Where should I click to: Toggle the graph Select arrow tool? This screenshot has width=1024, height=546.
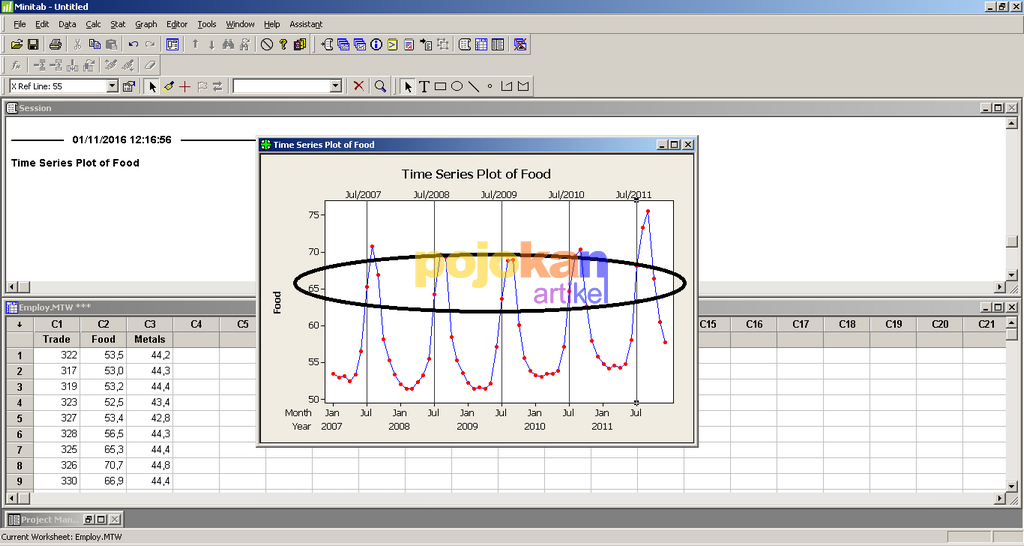153,87
